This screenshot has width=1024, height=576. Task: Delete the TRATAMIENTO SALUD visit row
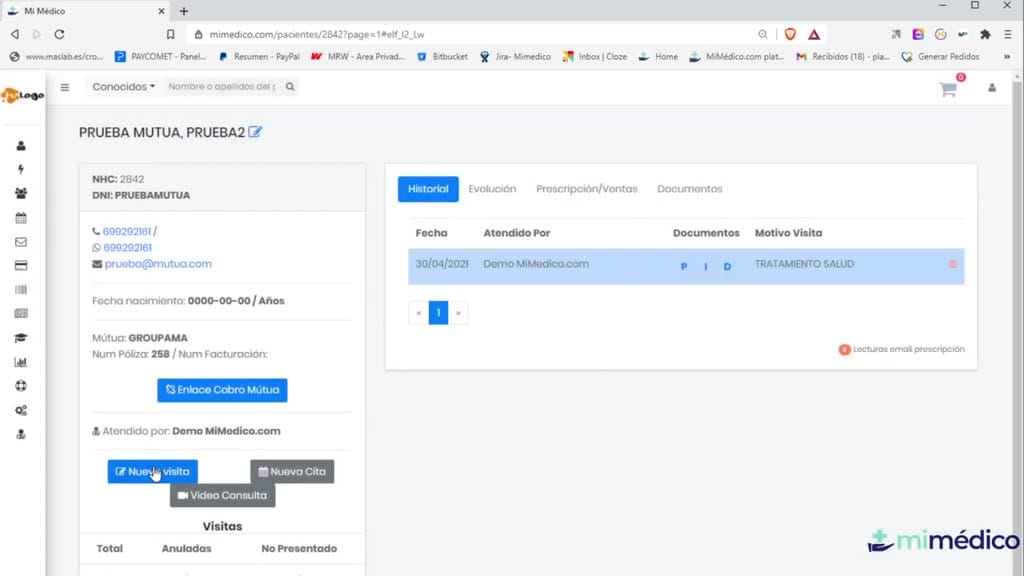coord(952,264)
